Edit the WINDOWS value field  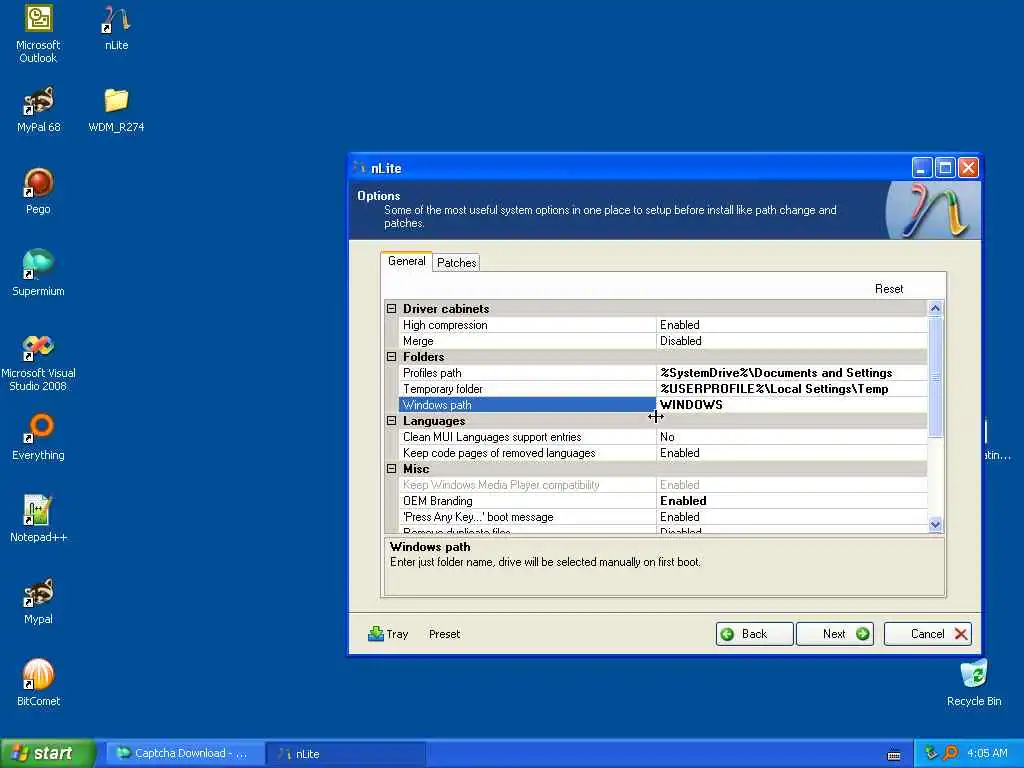(x=792, y=405)
